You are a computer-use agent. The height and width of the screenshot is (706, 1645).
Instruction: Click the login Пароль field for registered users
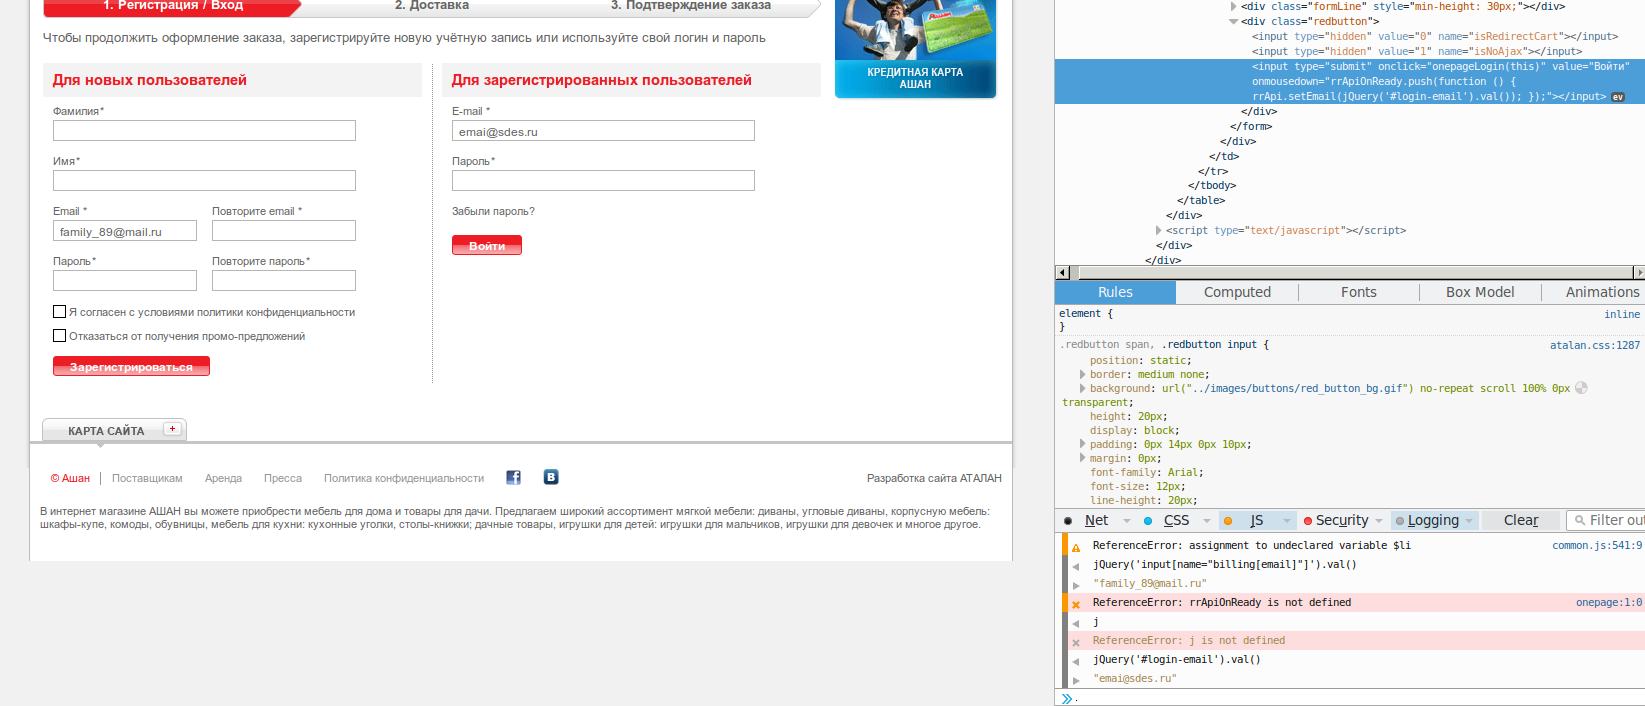603,180
